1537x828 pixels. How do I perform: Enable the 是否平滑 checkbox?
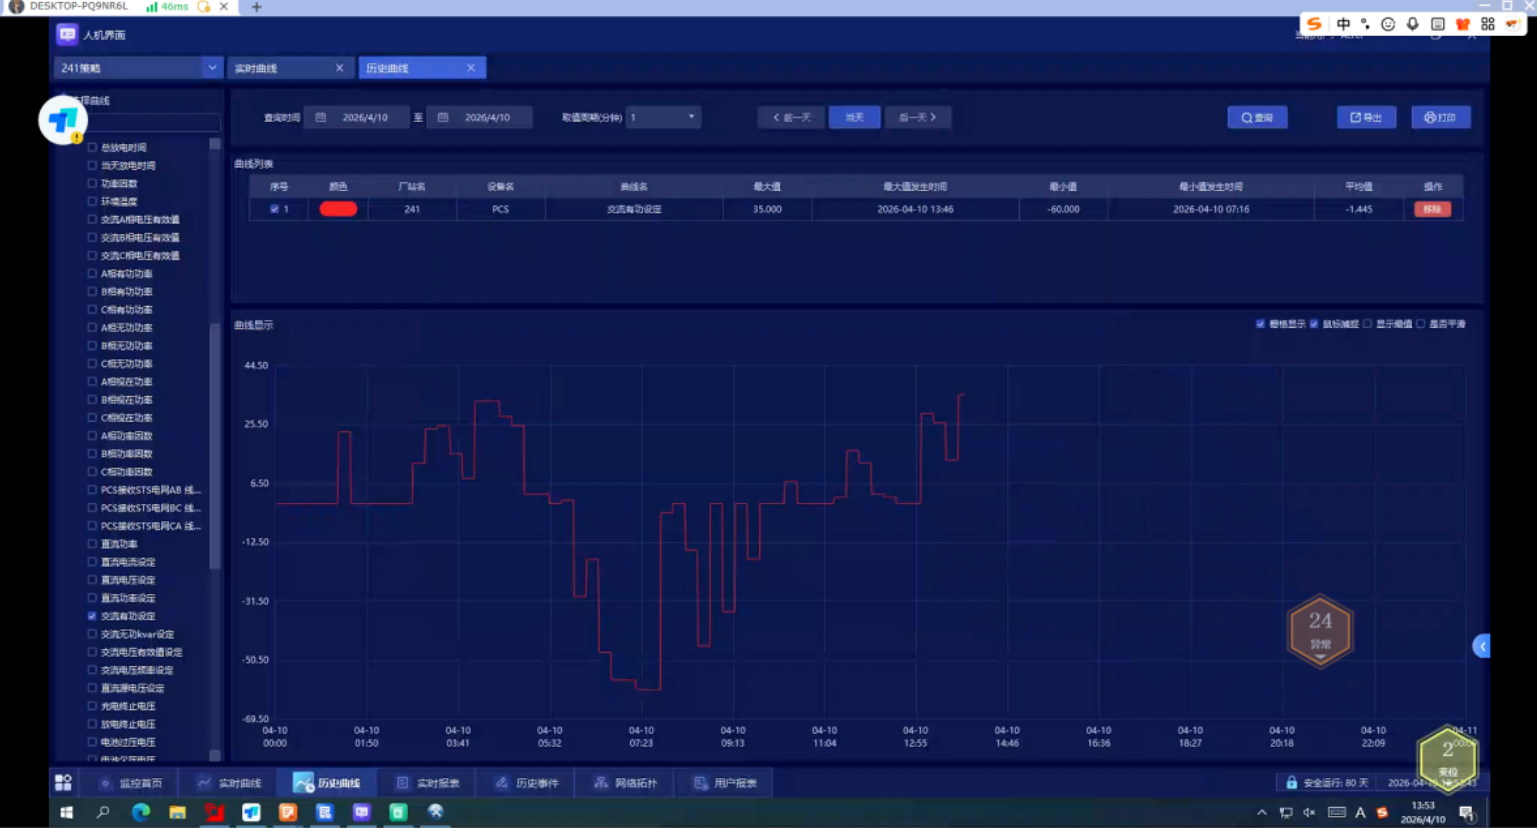pos(1420,324)
